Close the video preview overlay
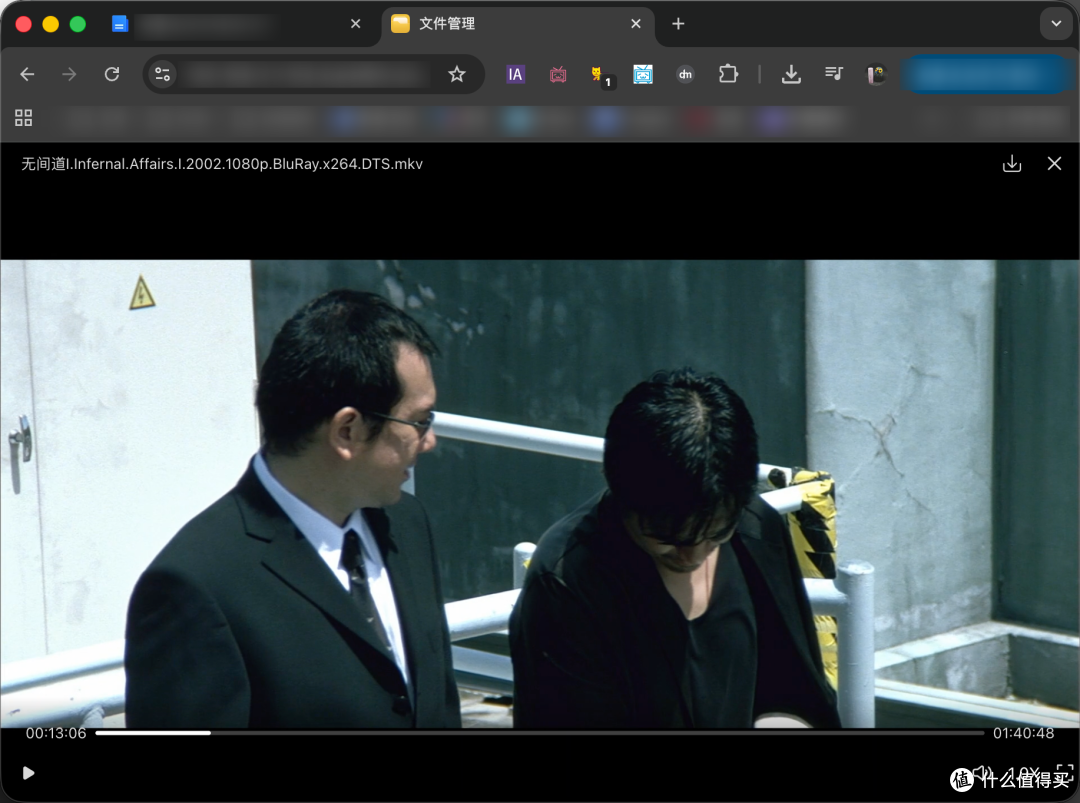The image size is (1080, 803). 1054,164
